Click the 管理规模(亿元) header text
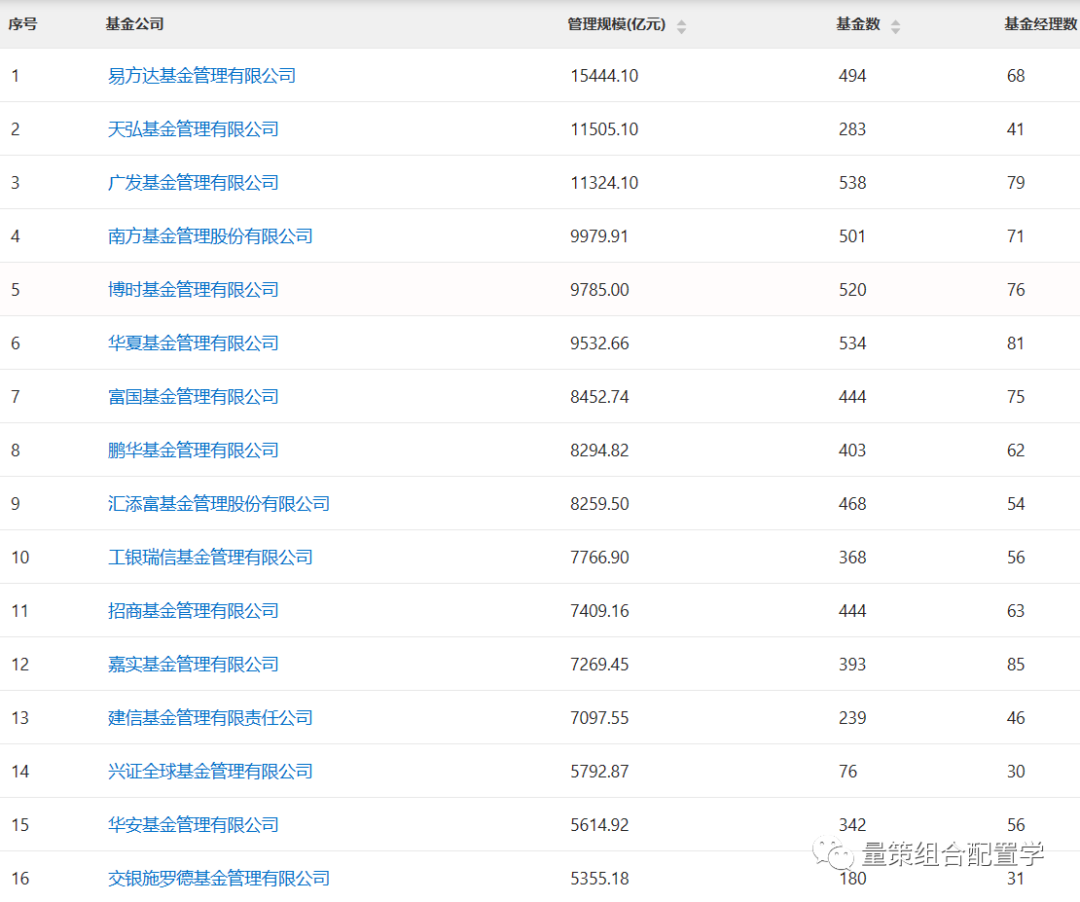This screenshot has height=902, width=1080. [616, 24]
